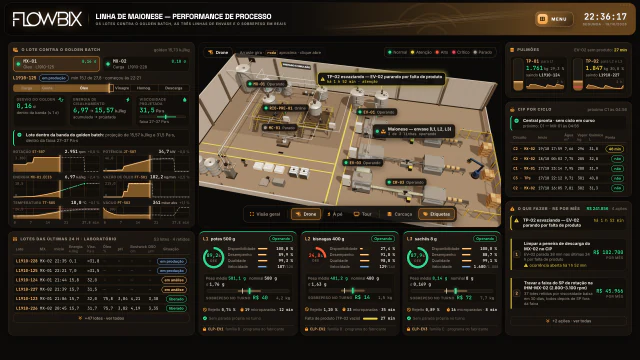Click the energy bolt icon on Energia card

128,100
